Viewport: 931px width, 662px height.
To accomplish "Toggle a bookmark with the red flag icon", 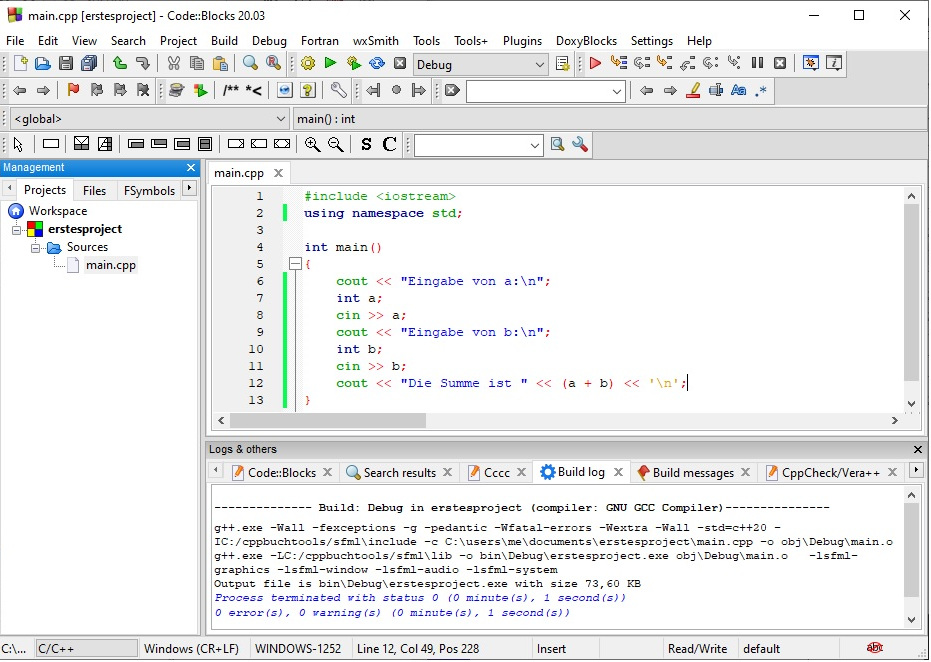I will coord(73,90).
